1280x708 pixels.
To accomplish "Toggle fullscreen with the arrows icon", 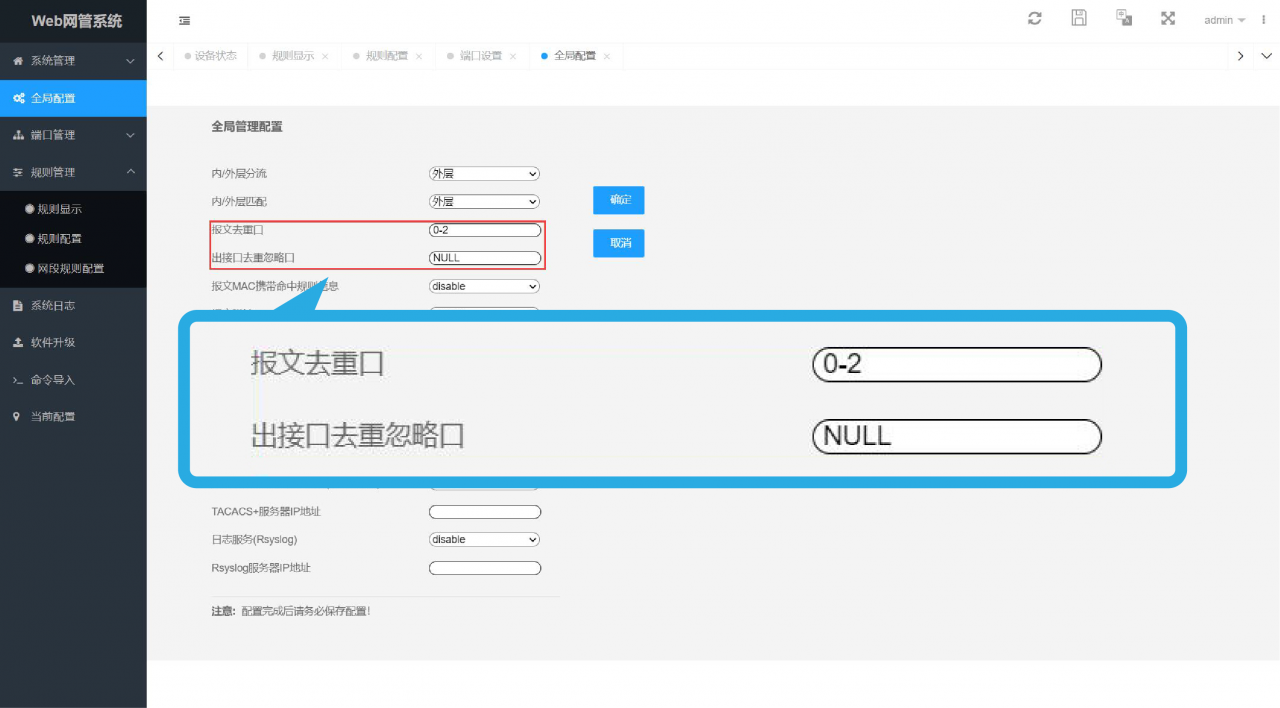I will point(1168,18).
